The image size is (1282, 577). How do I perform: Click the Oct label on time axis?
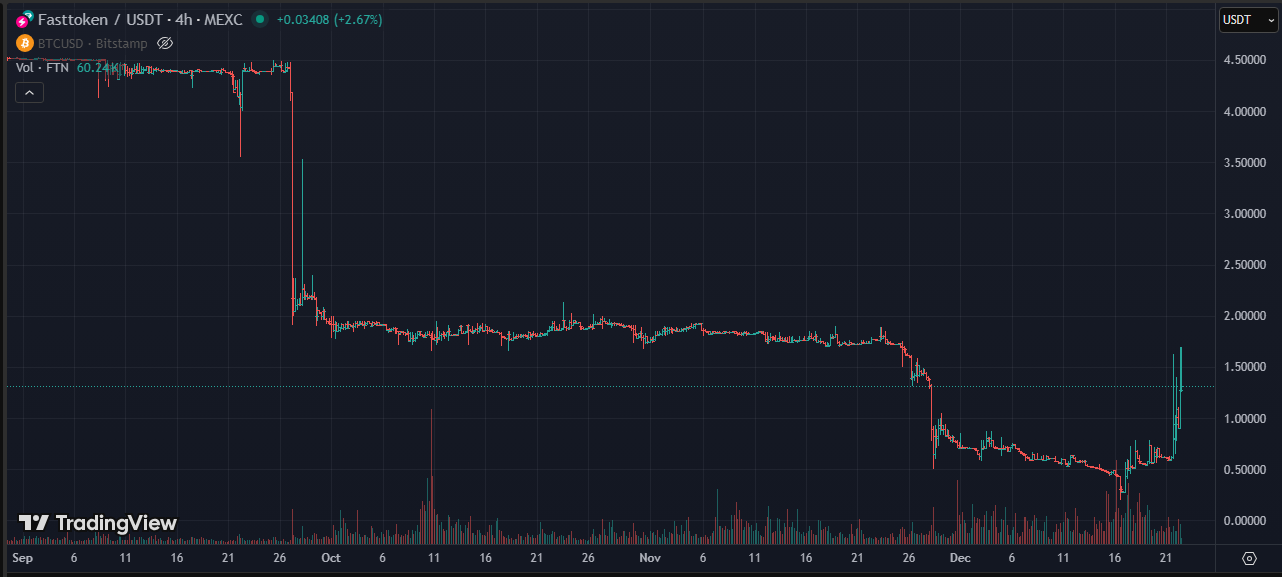point(331,557)
